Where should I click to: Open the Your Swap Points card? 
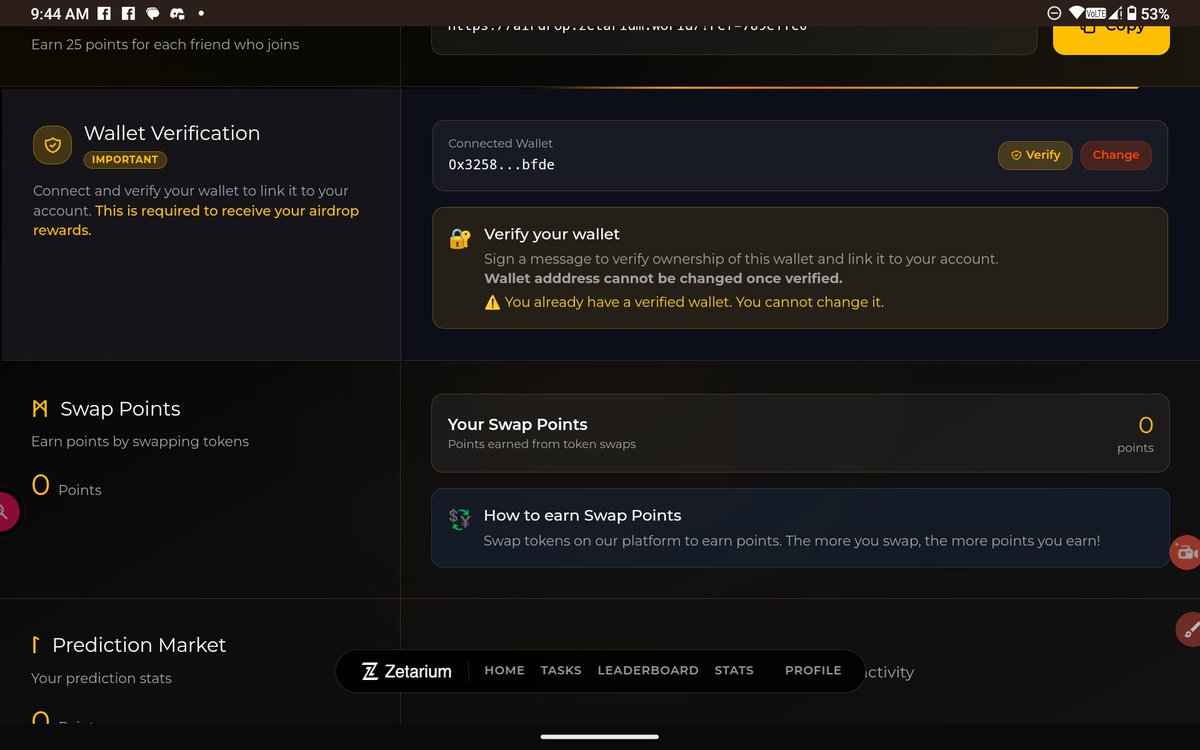(800, 433)
